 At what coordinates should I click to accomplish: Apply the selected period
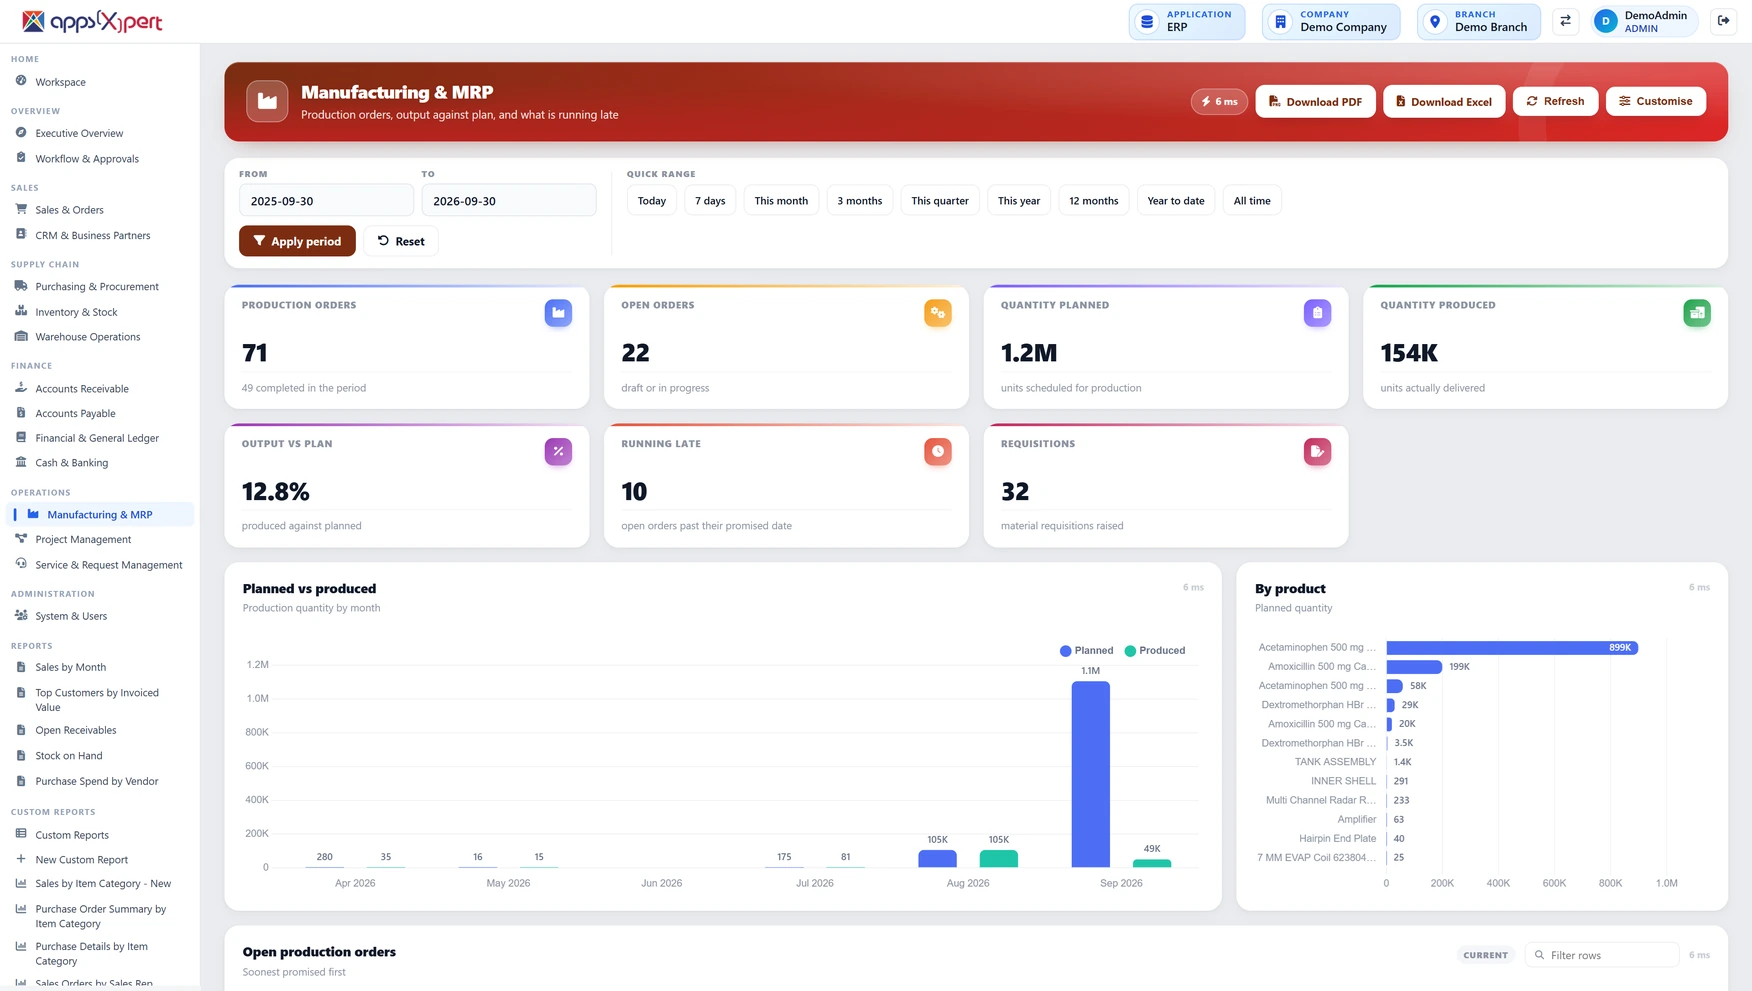click(297, 241)
